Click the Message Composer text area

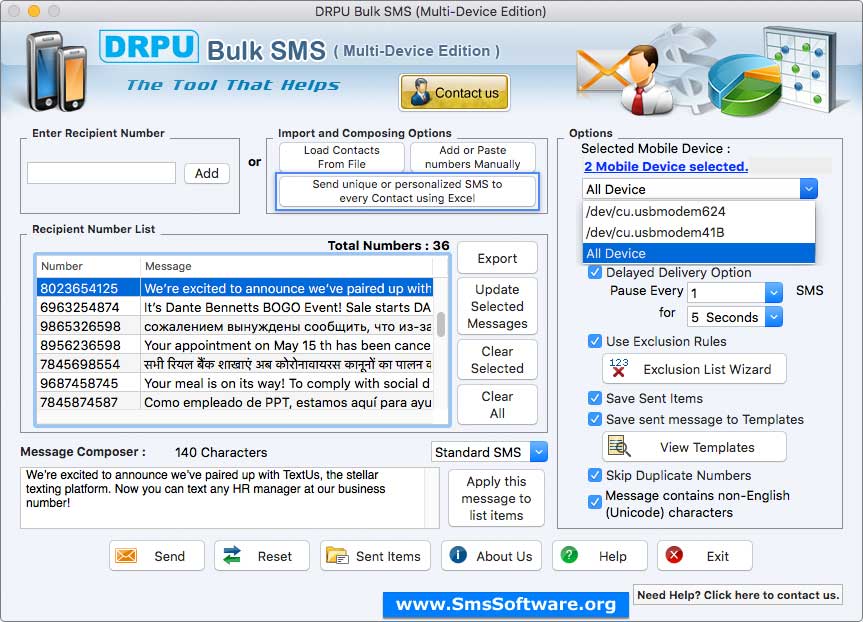pyautogui.click(x=230, y=498)
